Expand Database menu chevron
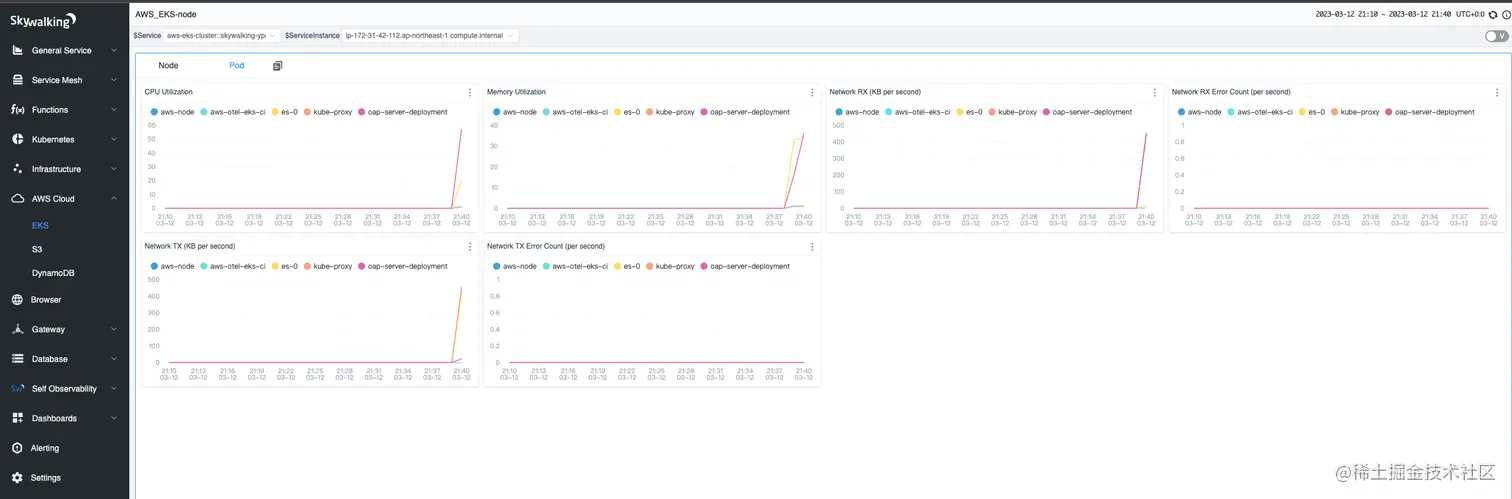 114,359
